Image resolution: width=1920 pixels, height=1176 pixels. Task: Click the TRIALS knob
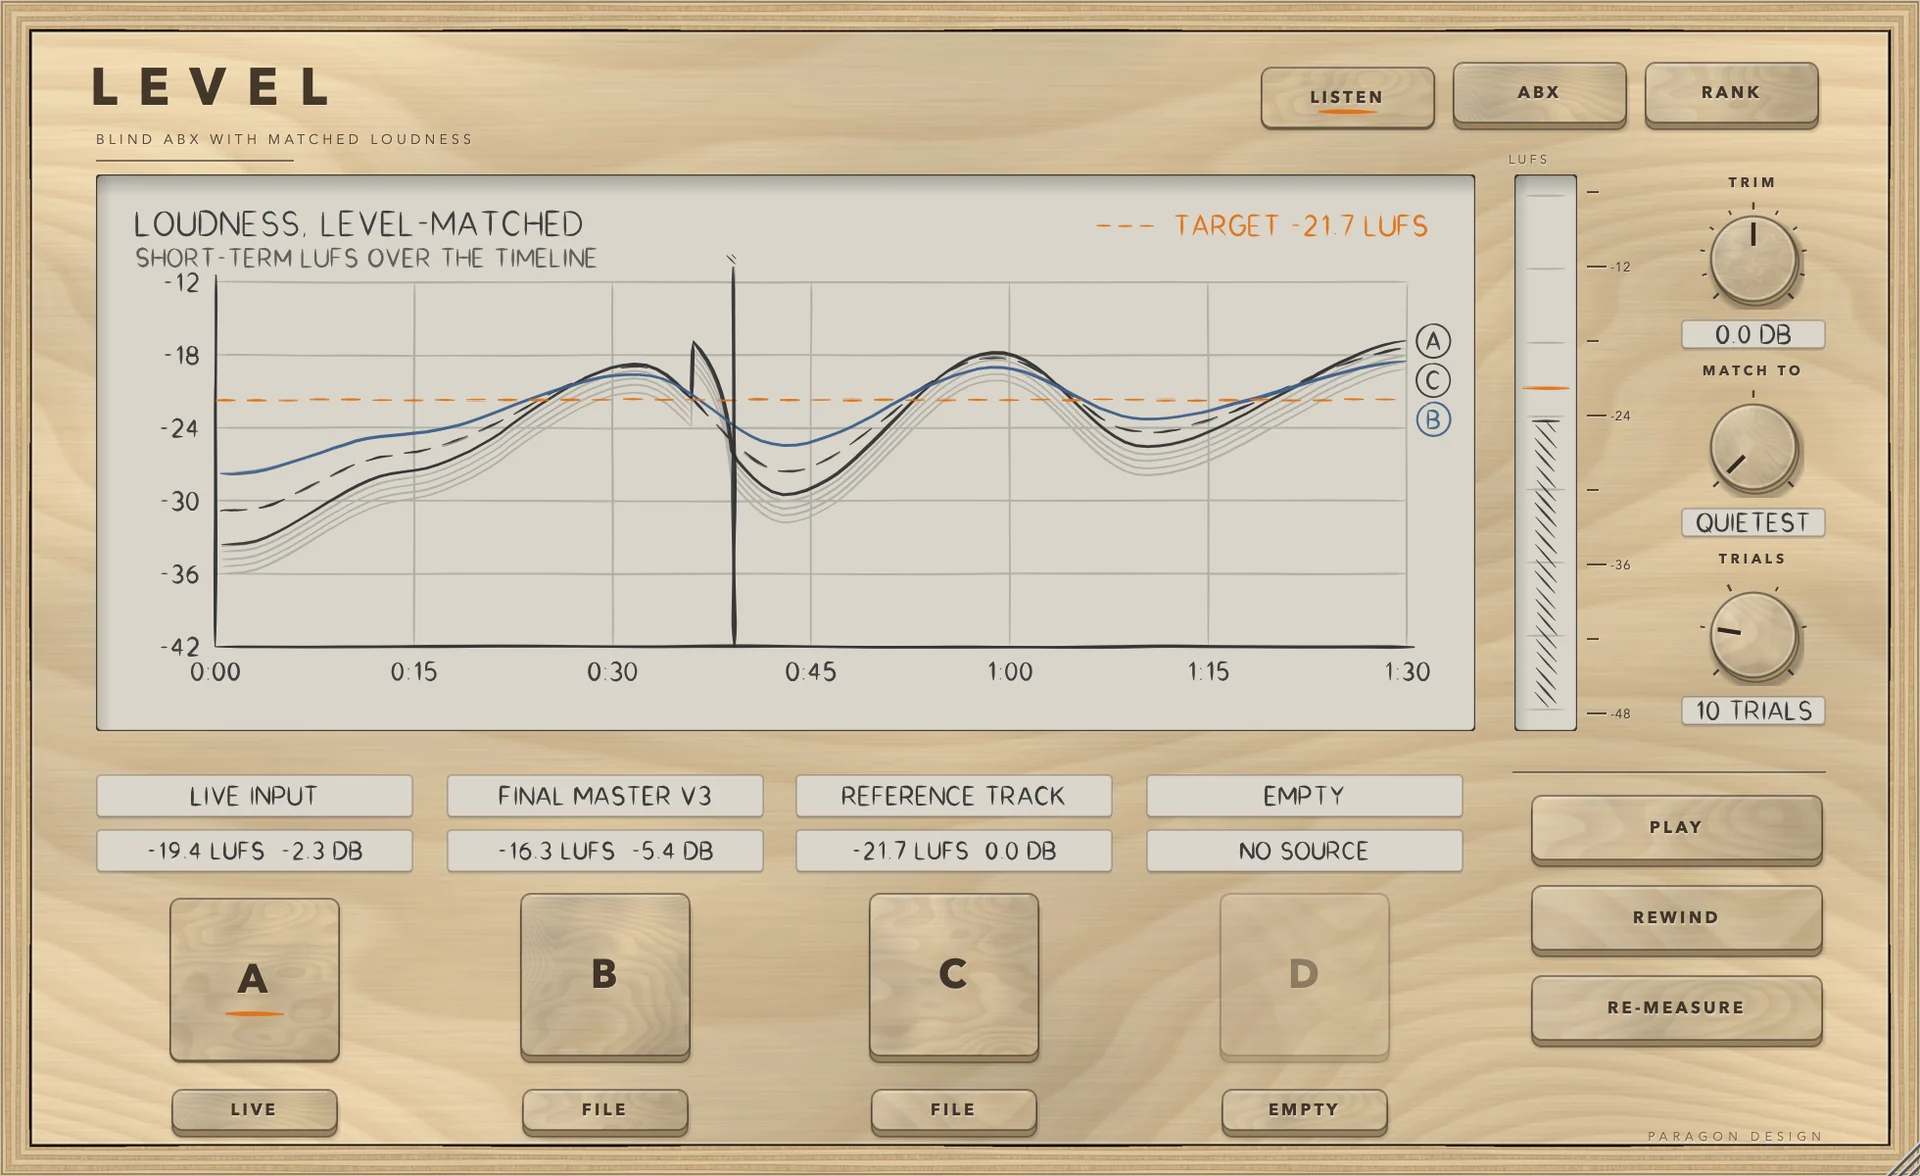click(x=1753, y=636)
